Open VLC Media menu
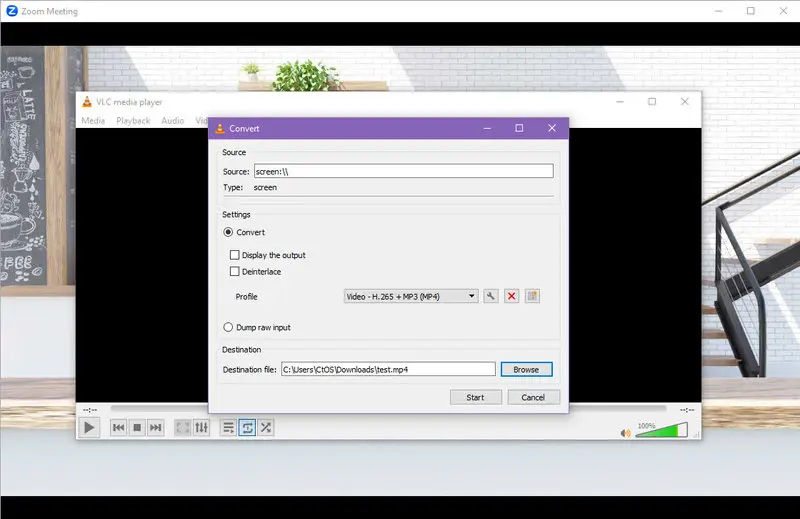 pos(93,120)
